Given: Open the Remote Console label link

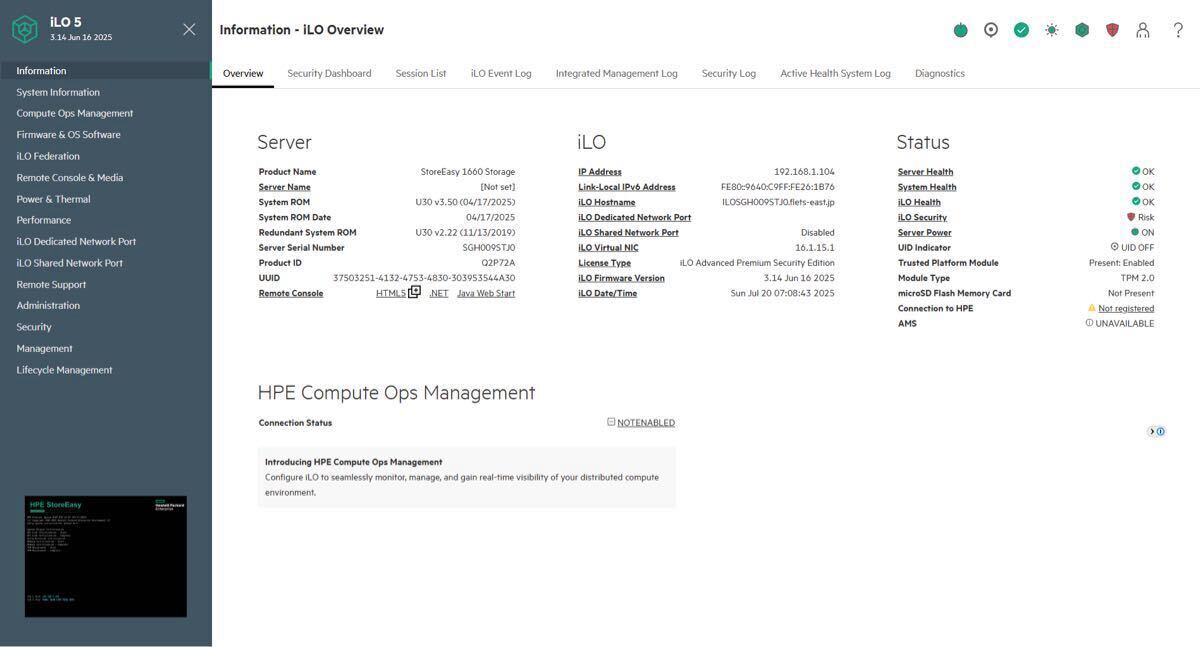Looking at the screenshot, I should (291, 293).
